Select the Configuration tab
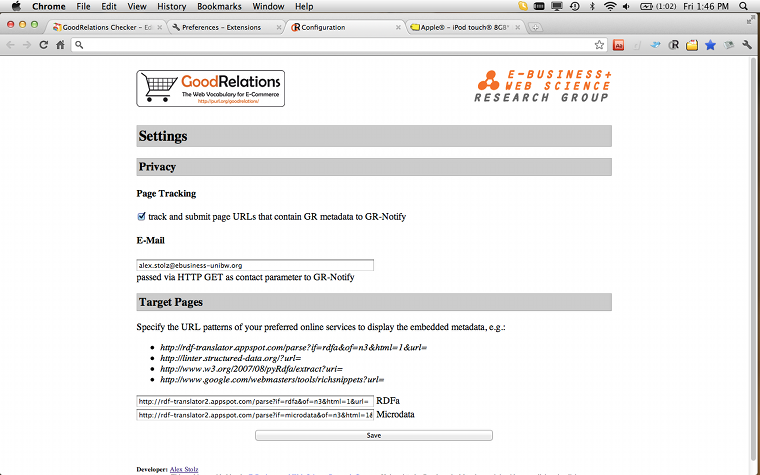The height and width of the screenshot is (475, 760). [344, 27]
